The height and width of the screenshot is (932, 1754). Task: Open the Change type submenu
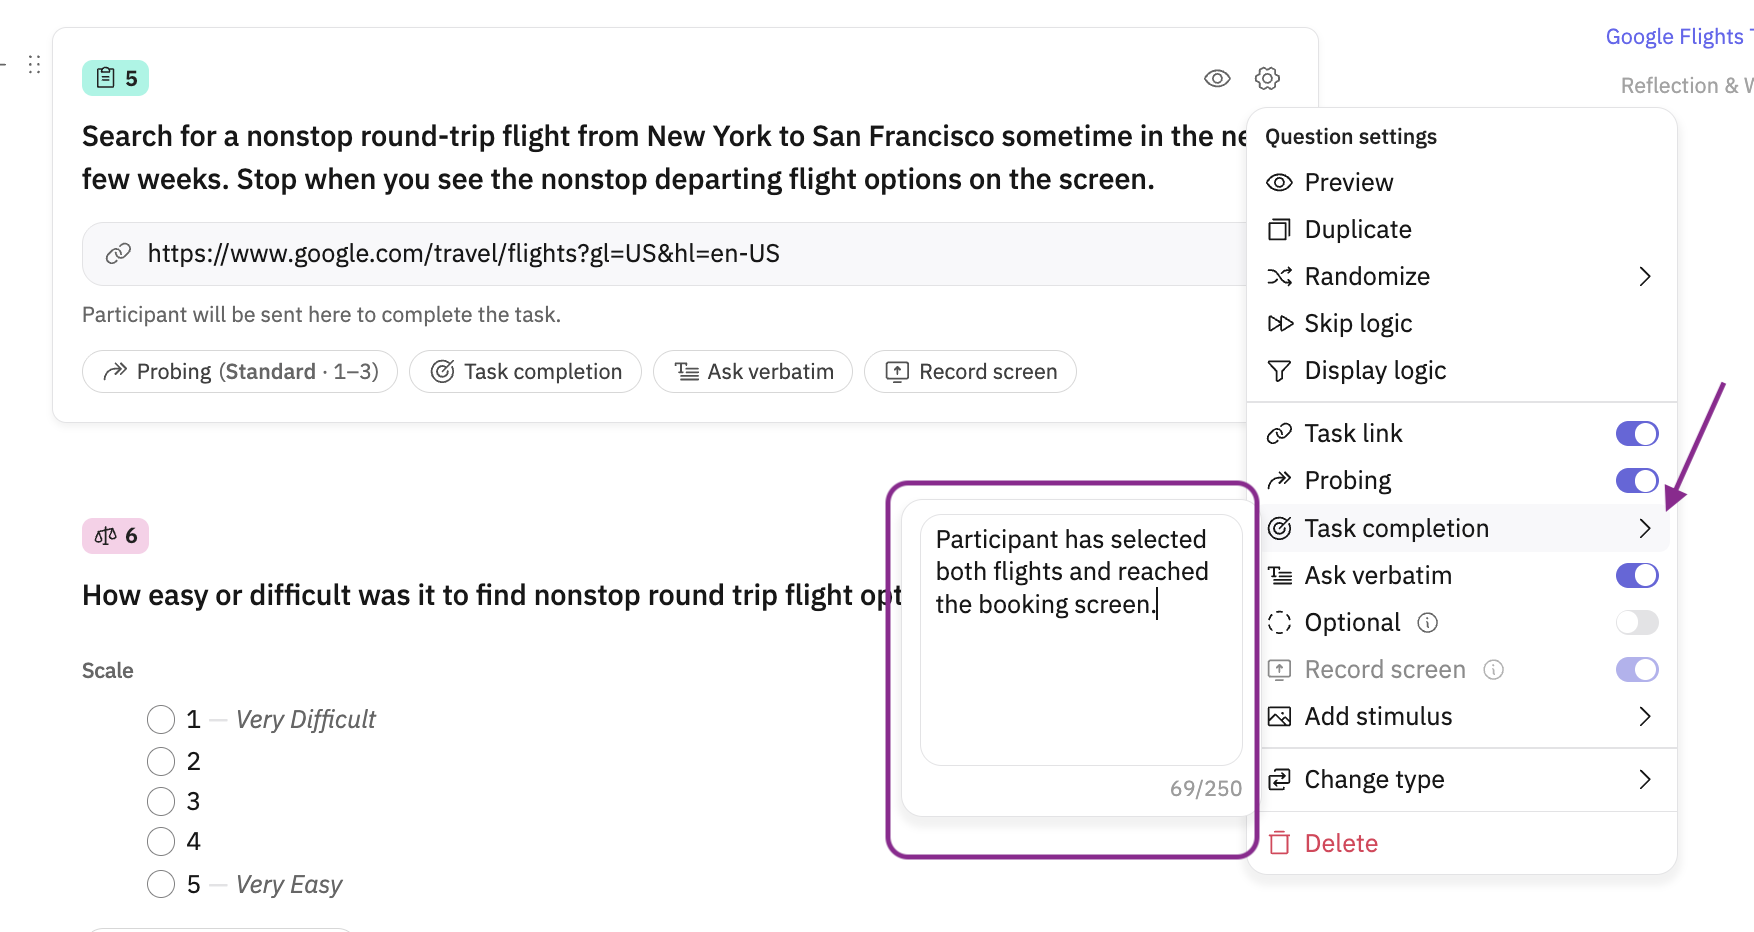(1462, 780)
